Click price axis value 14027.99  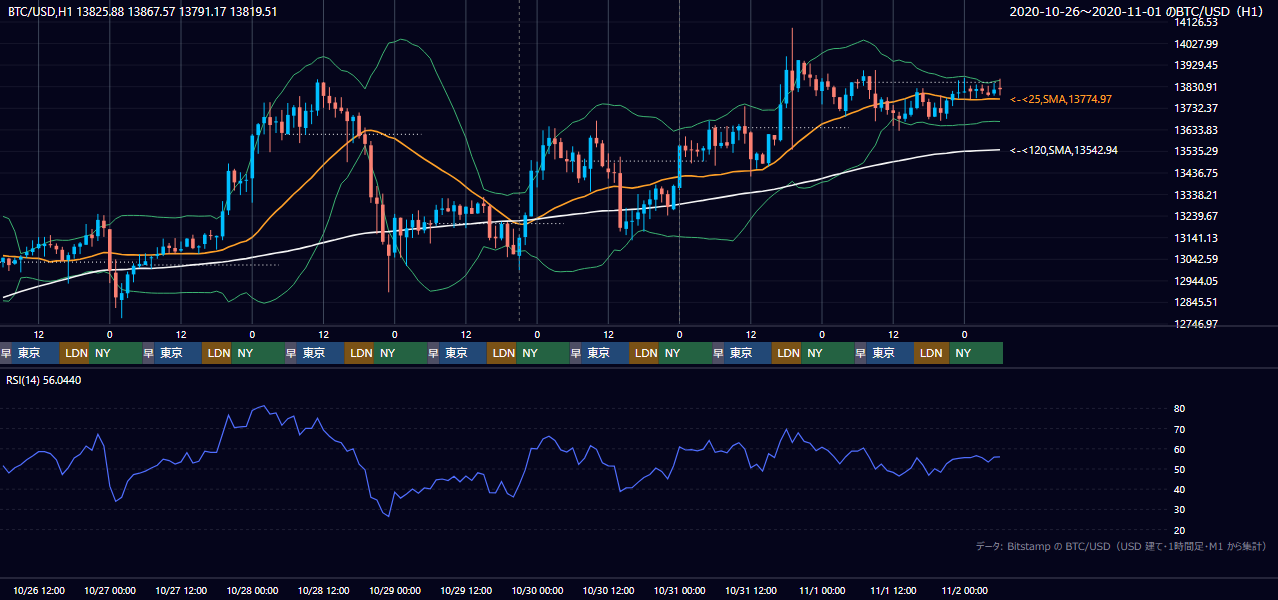1196,44
